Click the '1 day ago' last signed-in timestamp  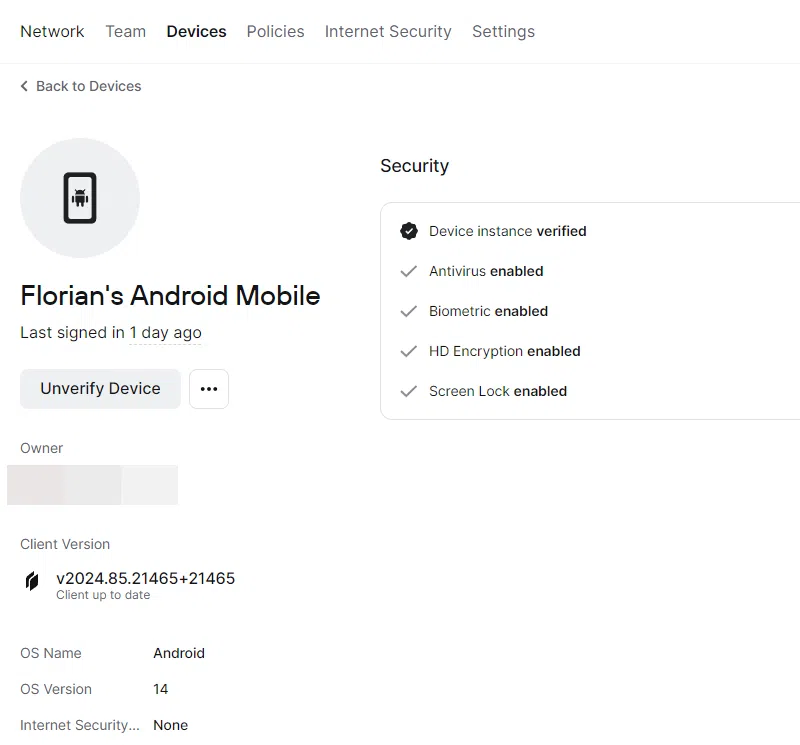165,333
